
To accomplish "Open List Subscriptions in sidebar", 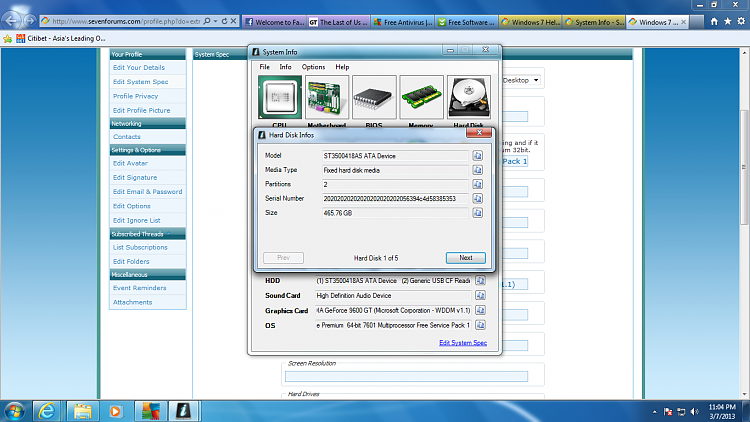I will (140, 247).
